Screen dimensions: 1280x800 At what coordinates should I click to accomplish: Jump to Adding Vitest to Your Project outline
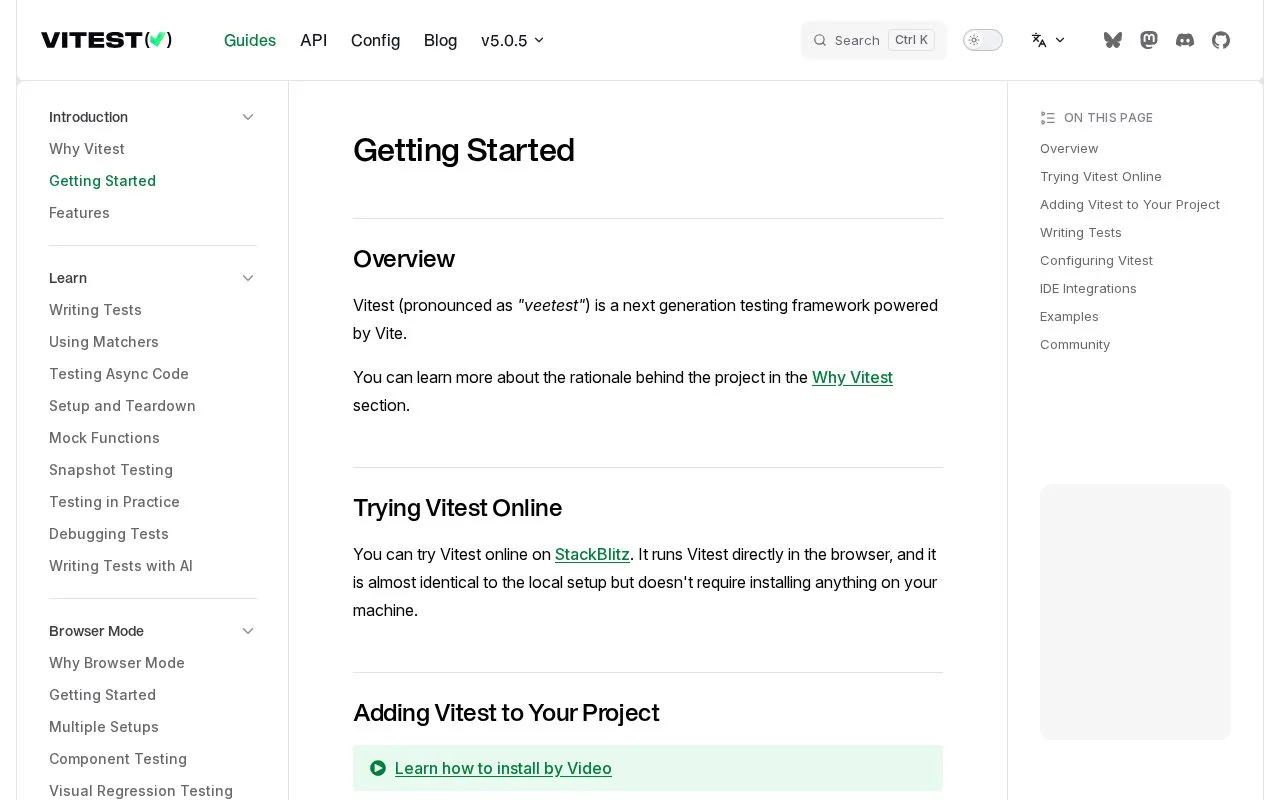tap(1130, 204)
